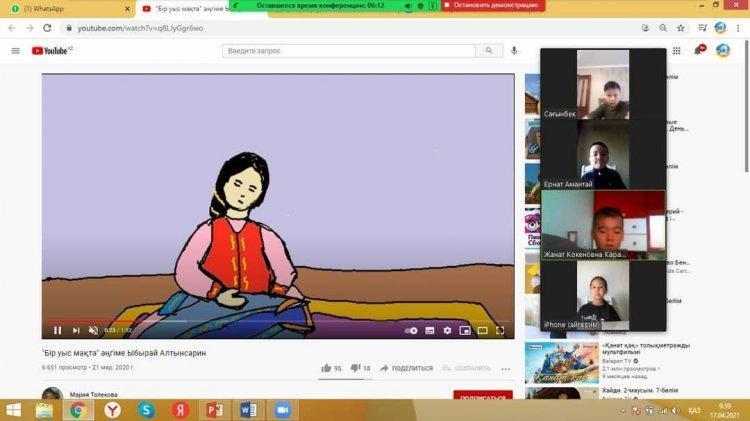Open File Explorer from taskbar
The height and width of the screenshot is (421, 750).
[44, 410]
